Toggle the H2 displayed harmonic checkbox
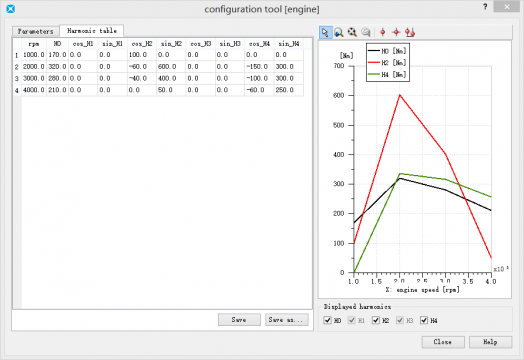 pos(376,320)
